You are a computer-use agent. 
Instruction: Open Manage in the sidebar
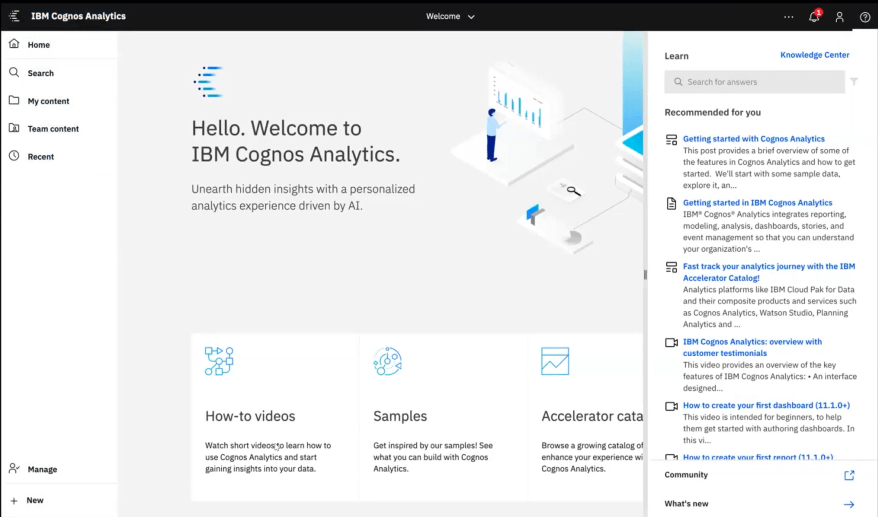coord(41,469)
